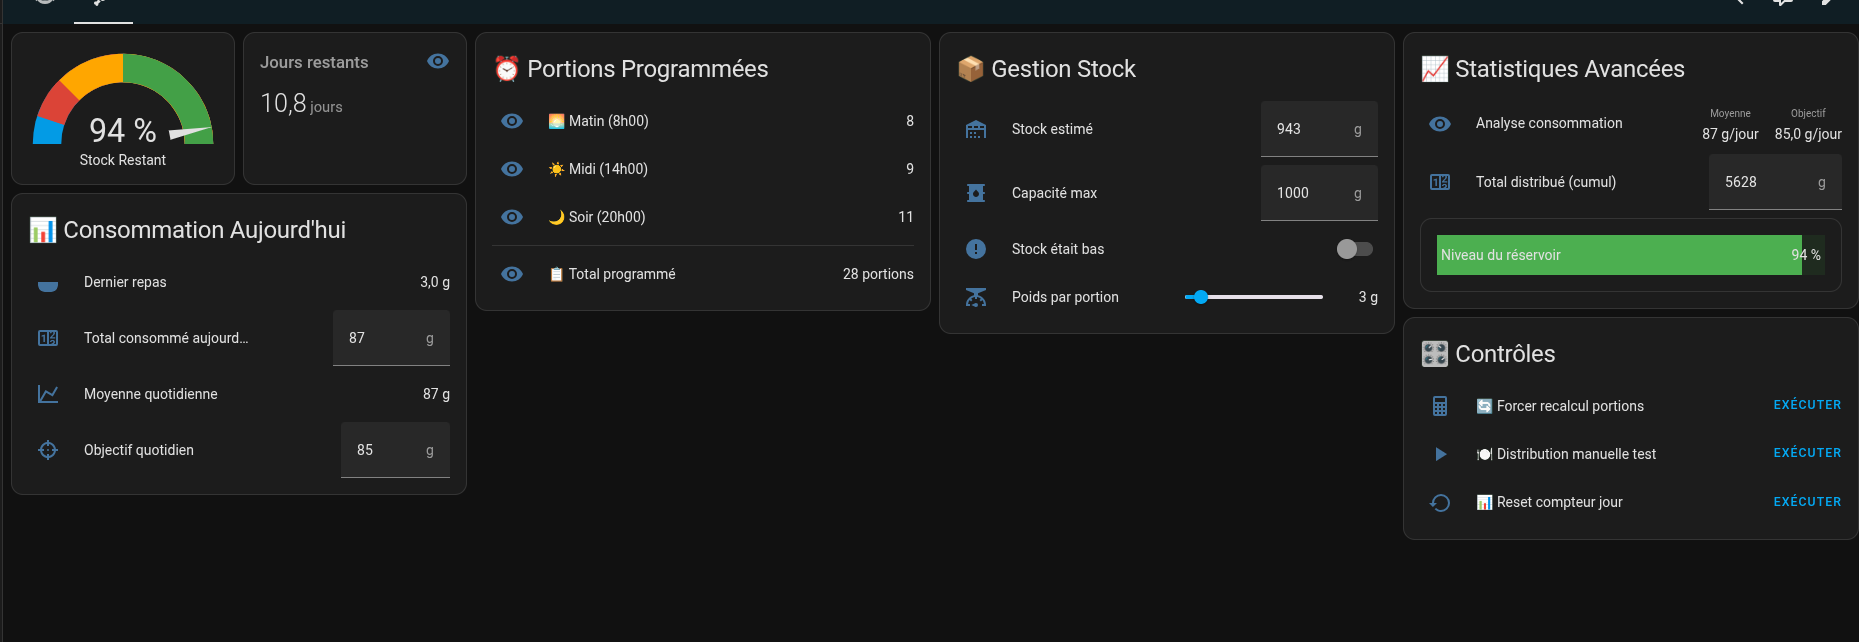
Task: Click the Poids par portion slider handle
Action: pyautogui.click(x=1201, y=297)
